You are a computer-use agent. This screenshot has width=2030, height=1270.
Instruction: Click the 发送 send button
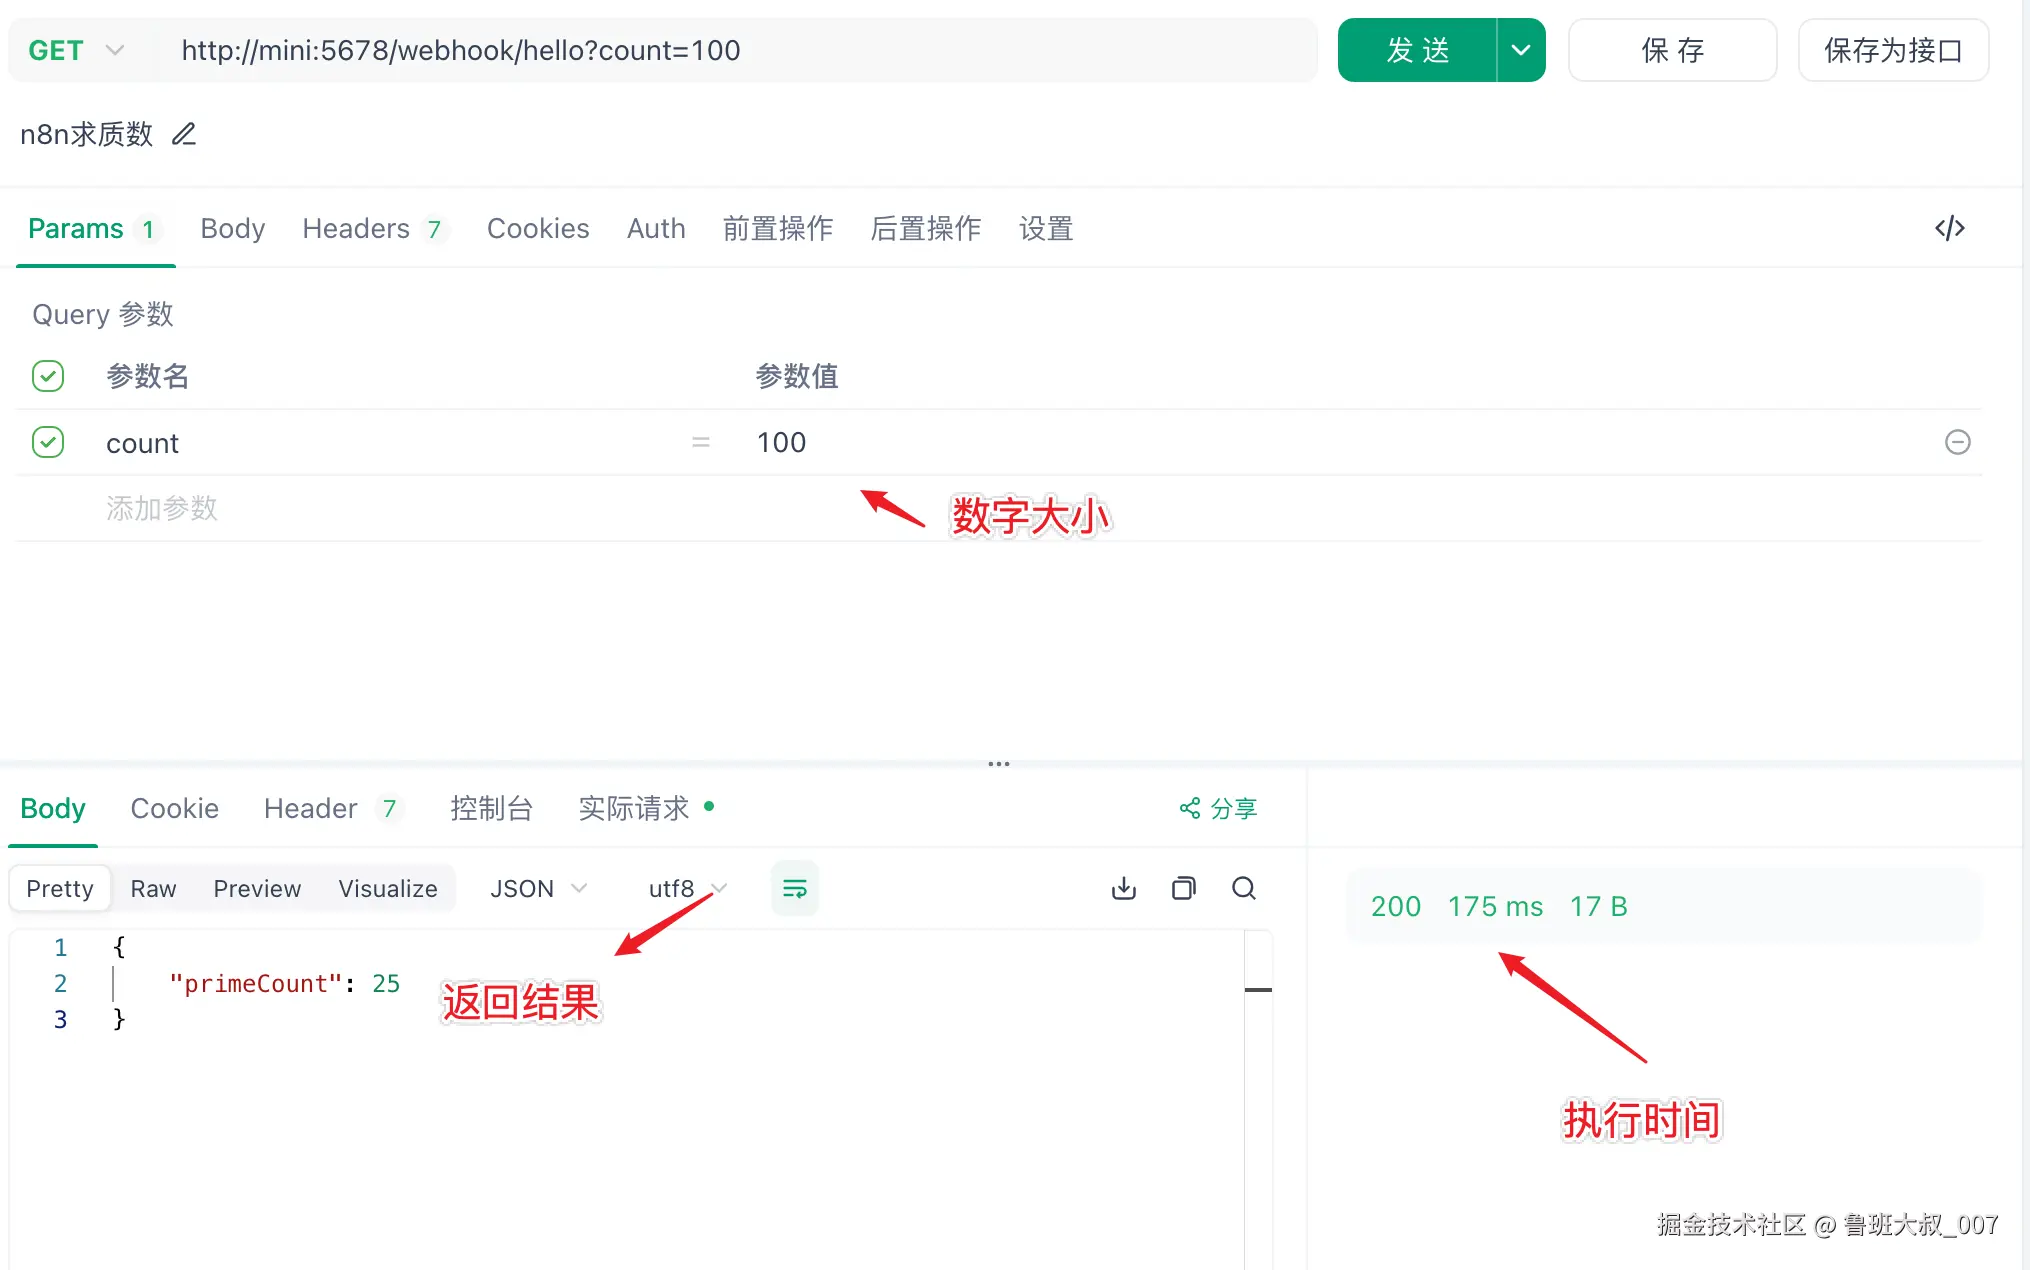coord(1417,50)
